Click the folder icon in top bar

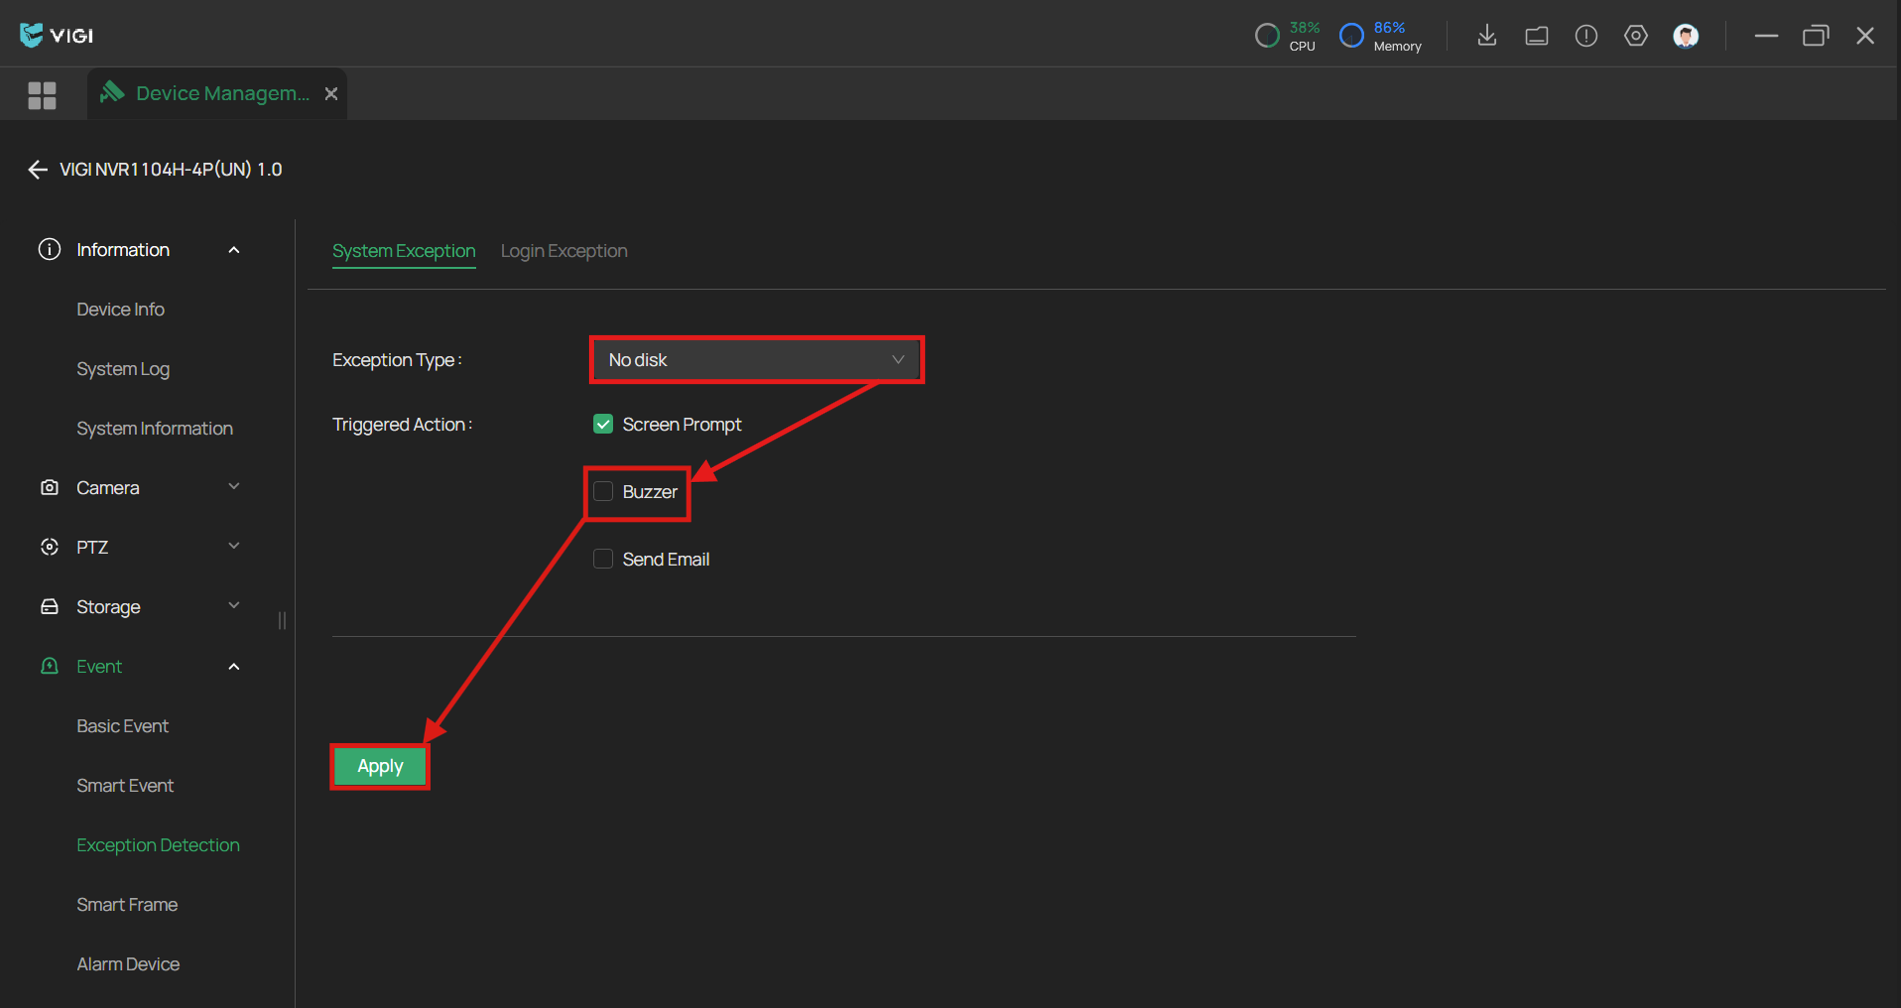coord(1536,36)
